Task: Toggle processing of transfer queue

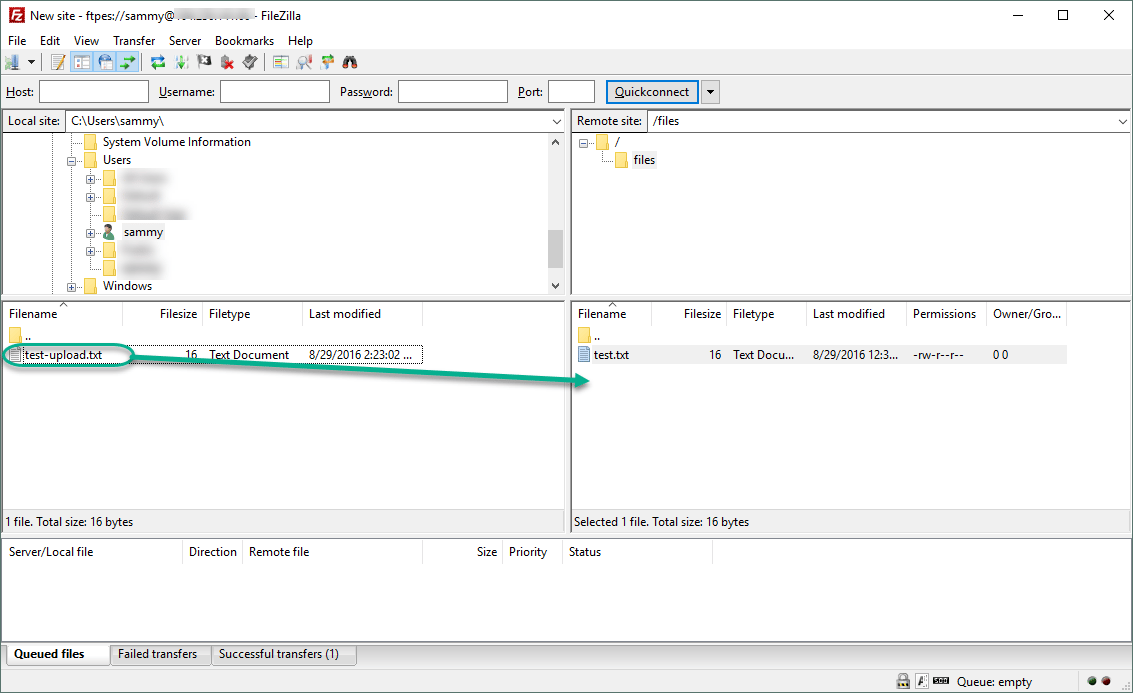Action: (x=181, y=63)
